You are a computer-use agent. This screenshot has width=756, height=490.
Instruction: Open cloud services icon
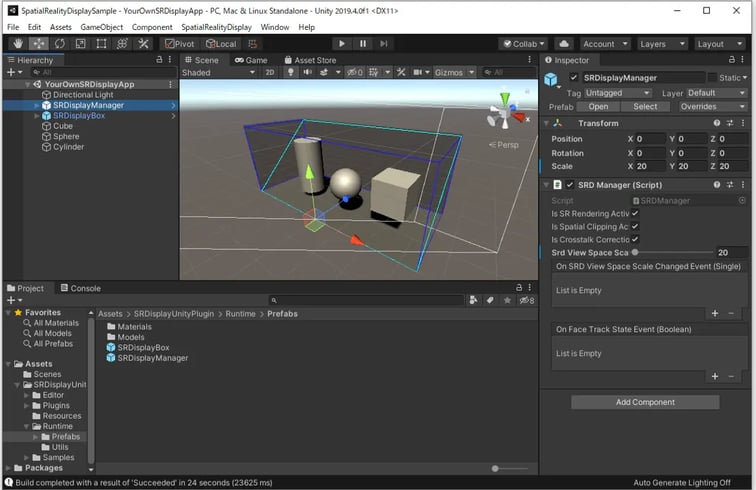(x=564, y=44)
